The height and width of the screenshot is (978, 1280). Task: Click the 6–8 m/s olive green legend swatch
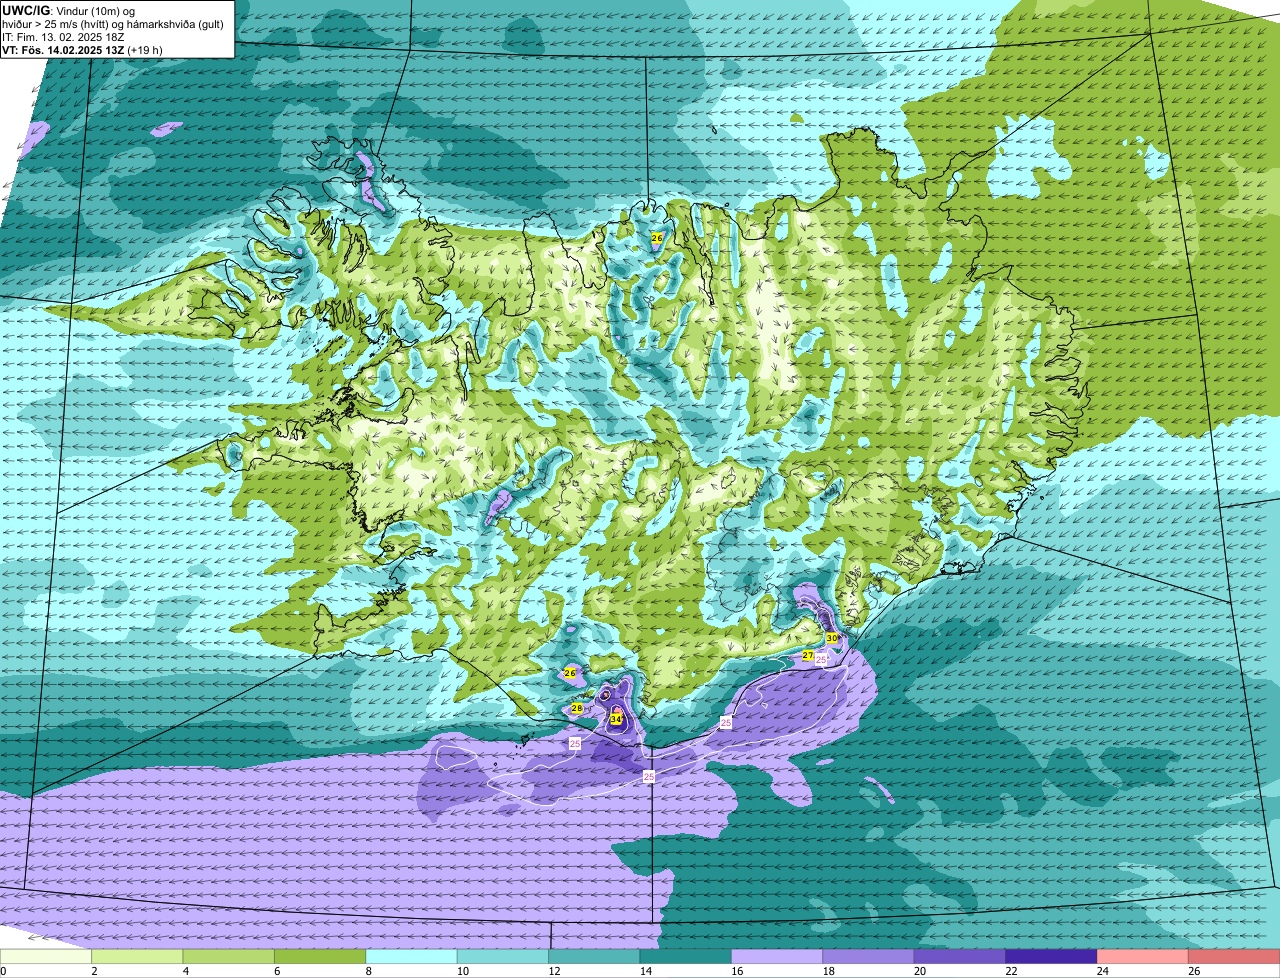click(320, 956)
